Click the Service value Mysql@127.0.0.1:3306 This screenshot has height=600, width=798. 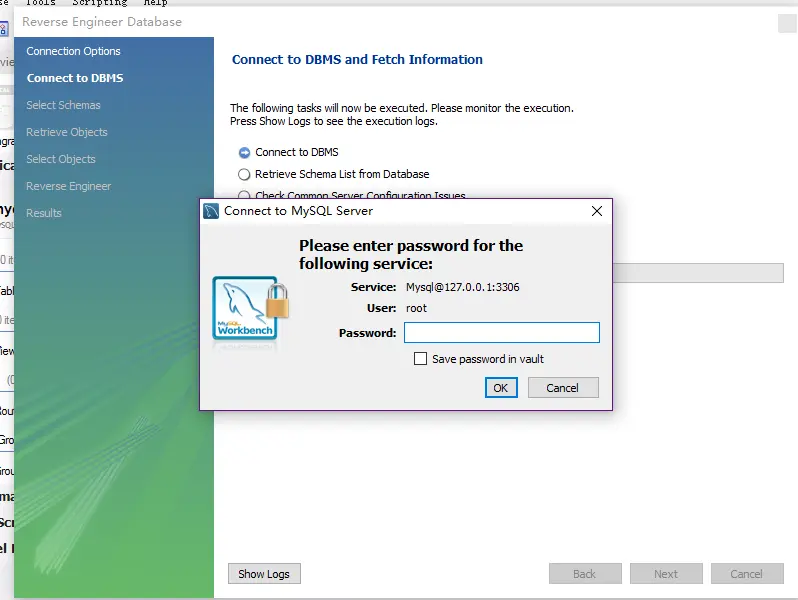(x=463, y=287)
